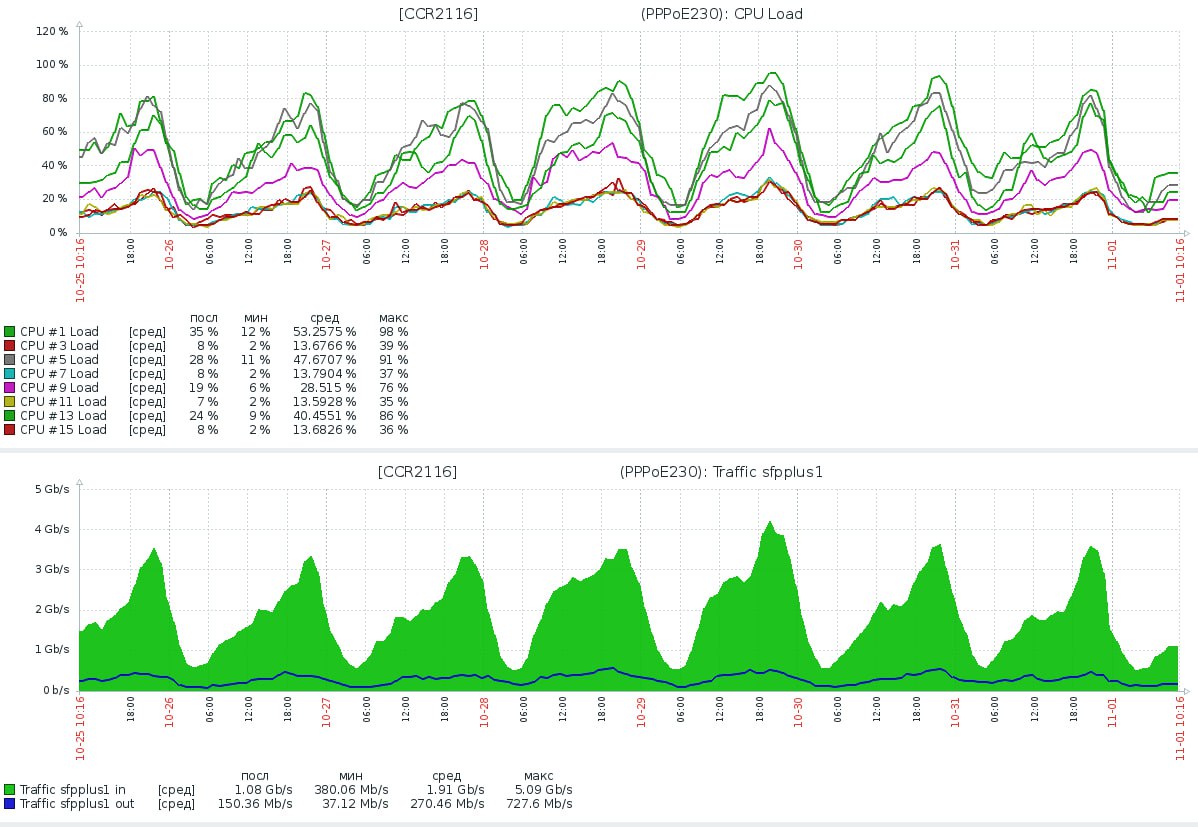
Task: Click the '11-01 10:16' end label on CPU chart
Action: pos(1180,271)
